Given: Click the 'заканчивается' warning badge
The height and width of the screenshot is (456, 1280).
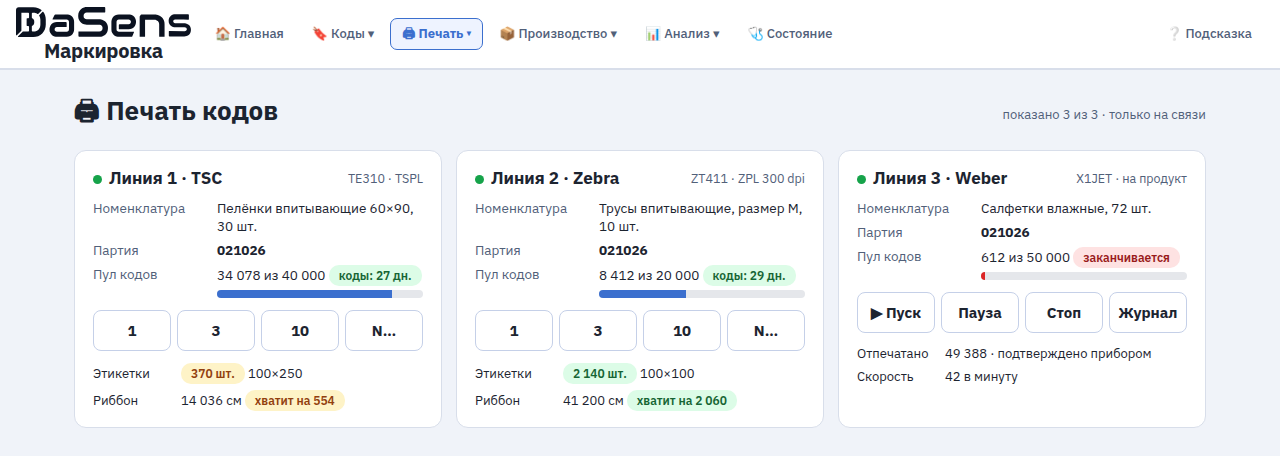Looking at the screenshot, I should (x=1127, y=257).
